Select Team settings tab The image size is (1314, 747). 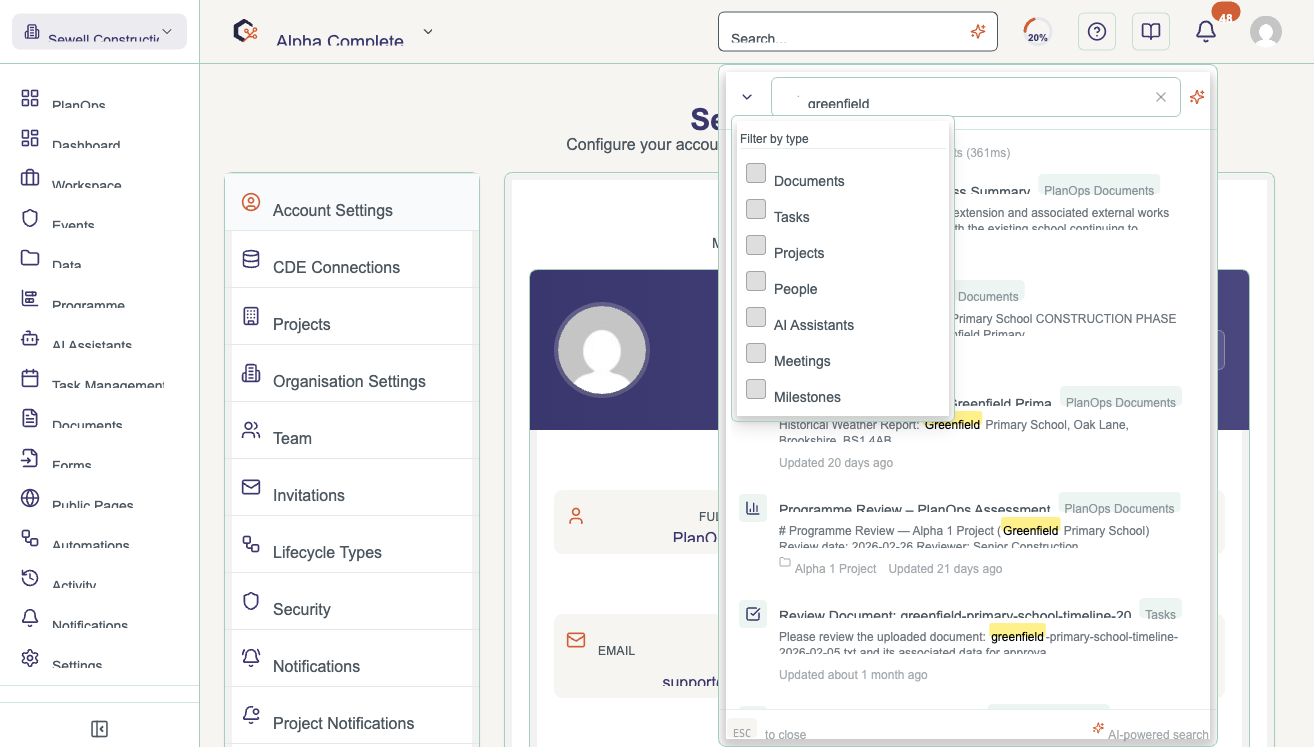coord(352,431)
